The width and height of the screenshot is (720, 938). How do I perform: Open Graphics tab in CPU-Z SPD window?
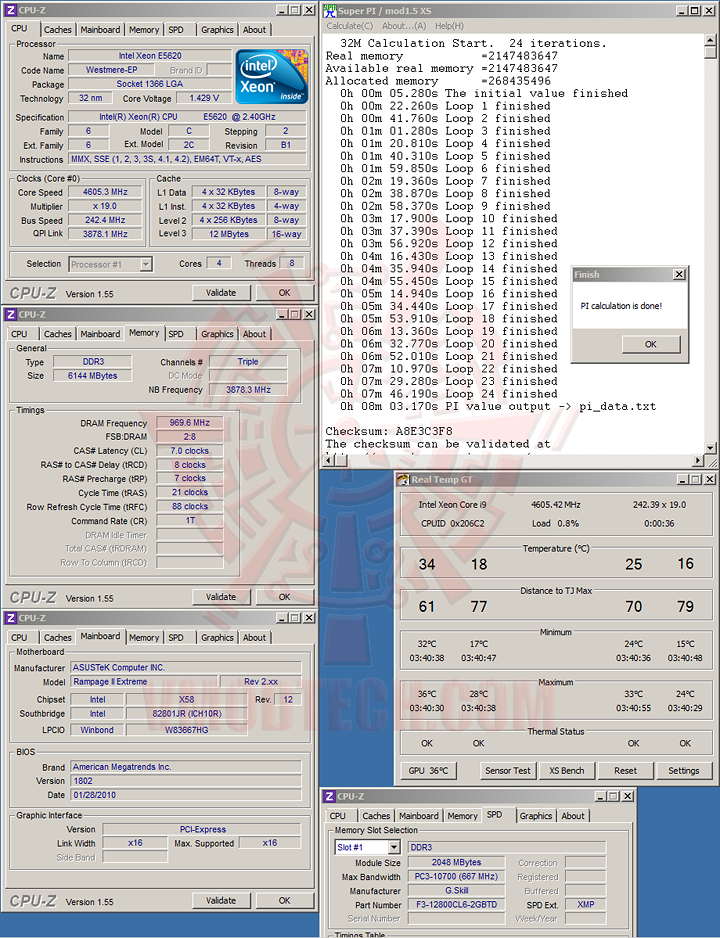pyautogui.click(x=535, y=815)
